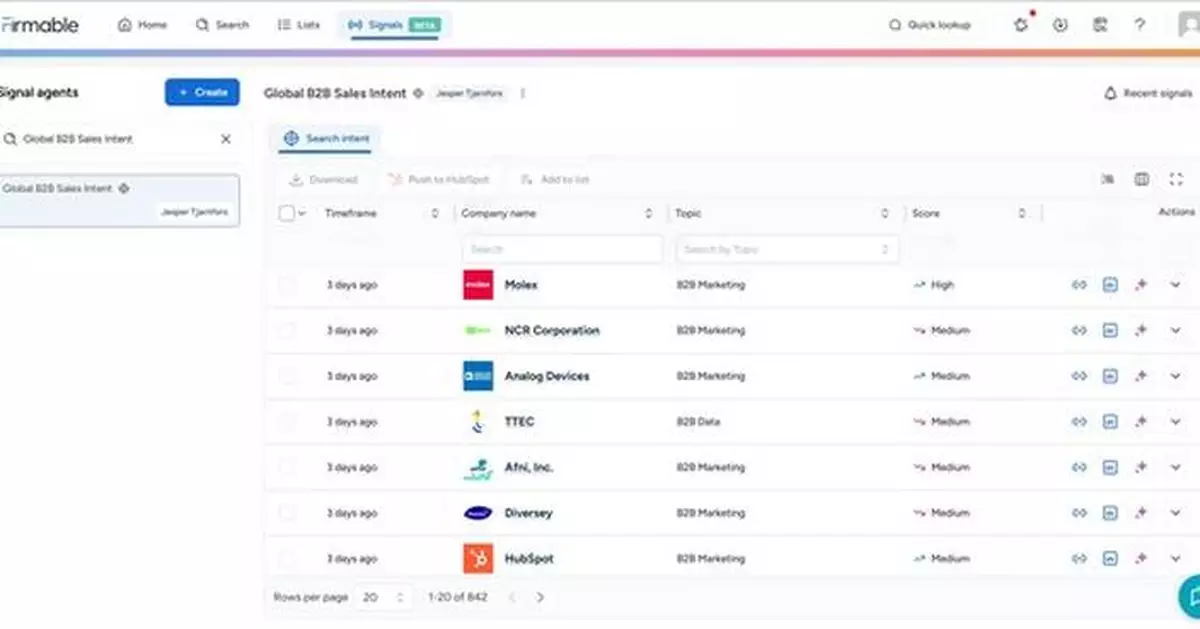Open the Search by Topic dropdown

(786, 248)
